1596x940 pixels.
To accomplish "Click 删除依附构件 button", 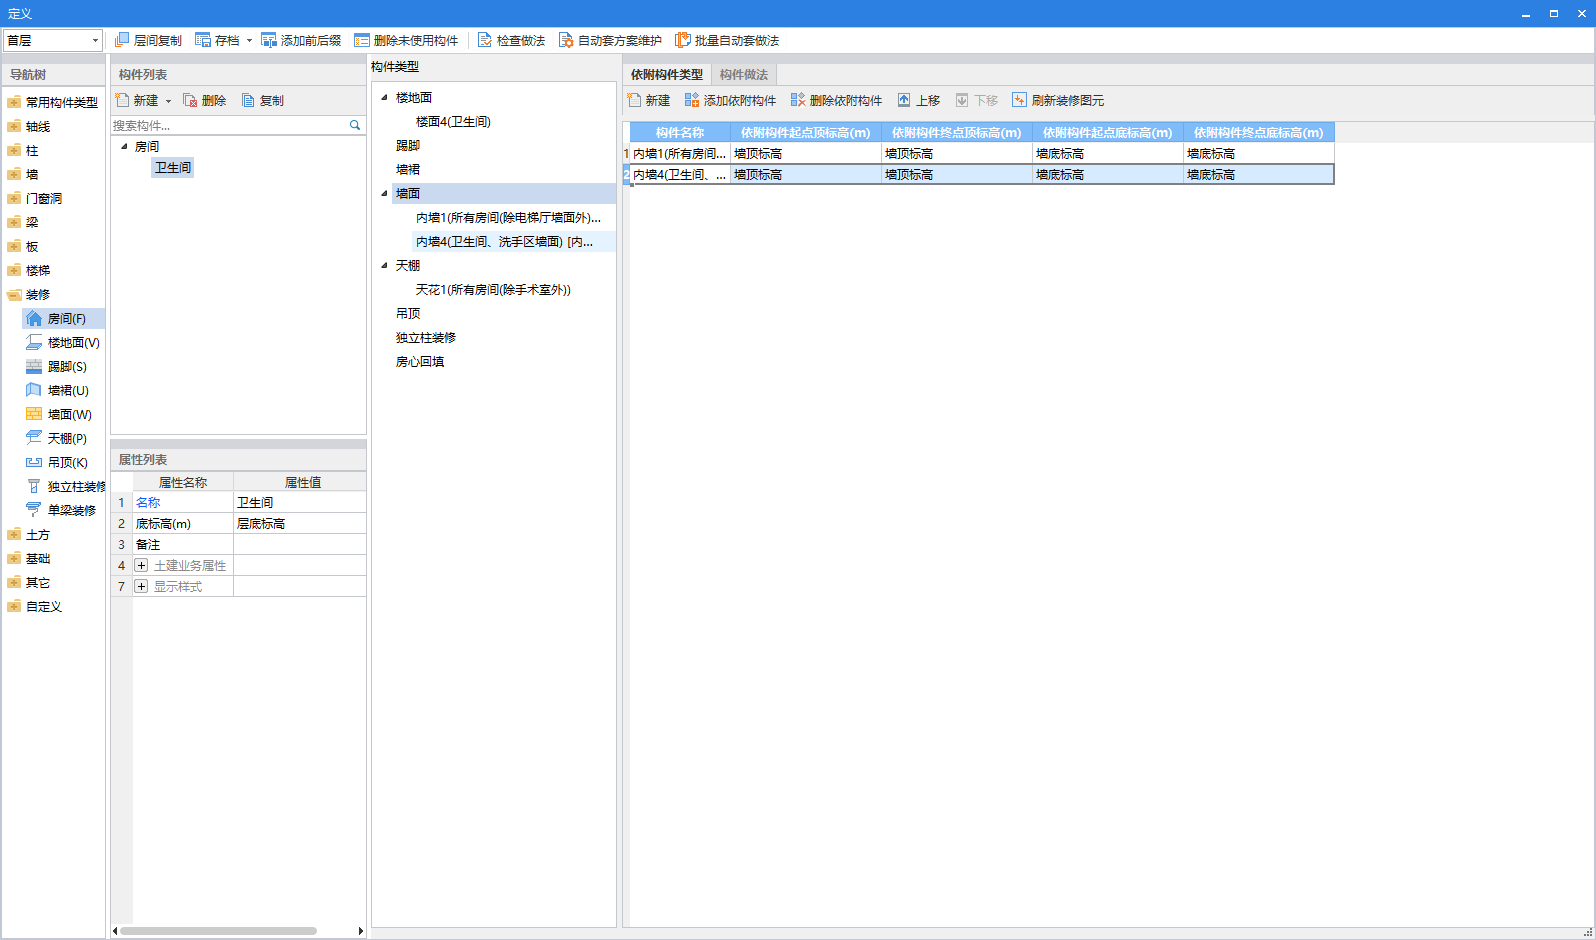I will (x=836, y=100).
